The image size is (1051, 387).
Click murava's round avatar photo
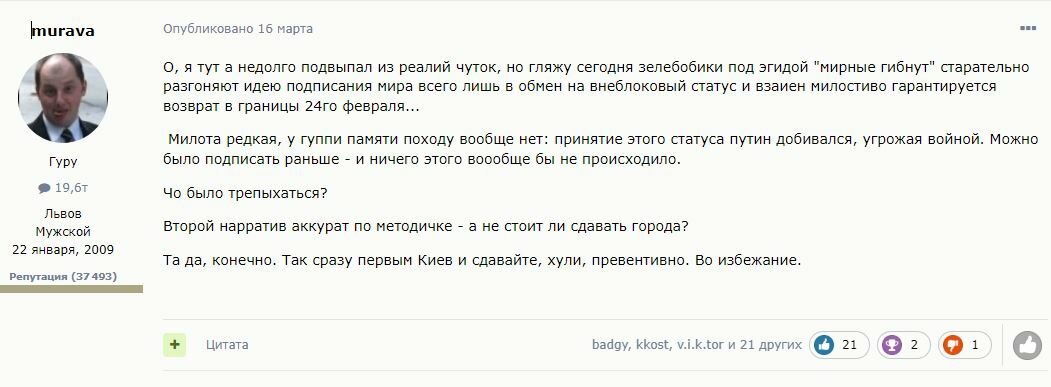tap(63, 98)
